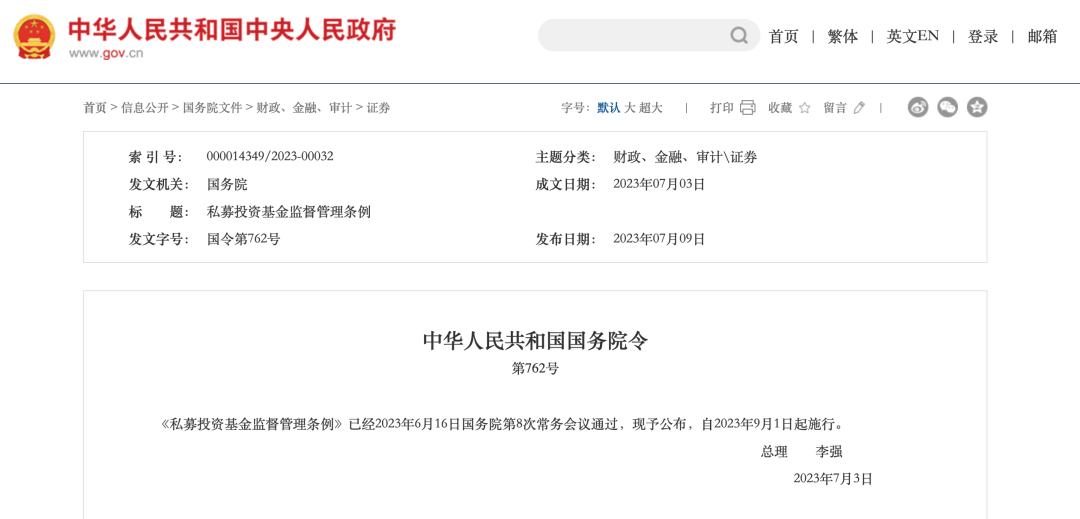This screenshot has width=1080, height=519.
Task: Focus the site search input field
Action: pos(648,35)
